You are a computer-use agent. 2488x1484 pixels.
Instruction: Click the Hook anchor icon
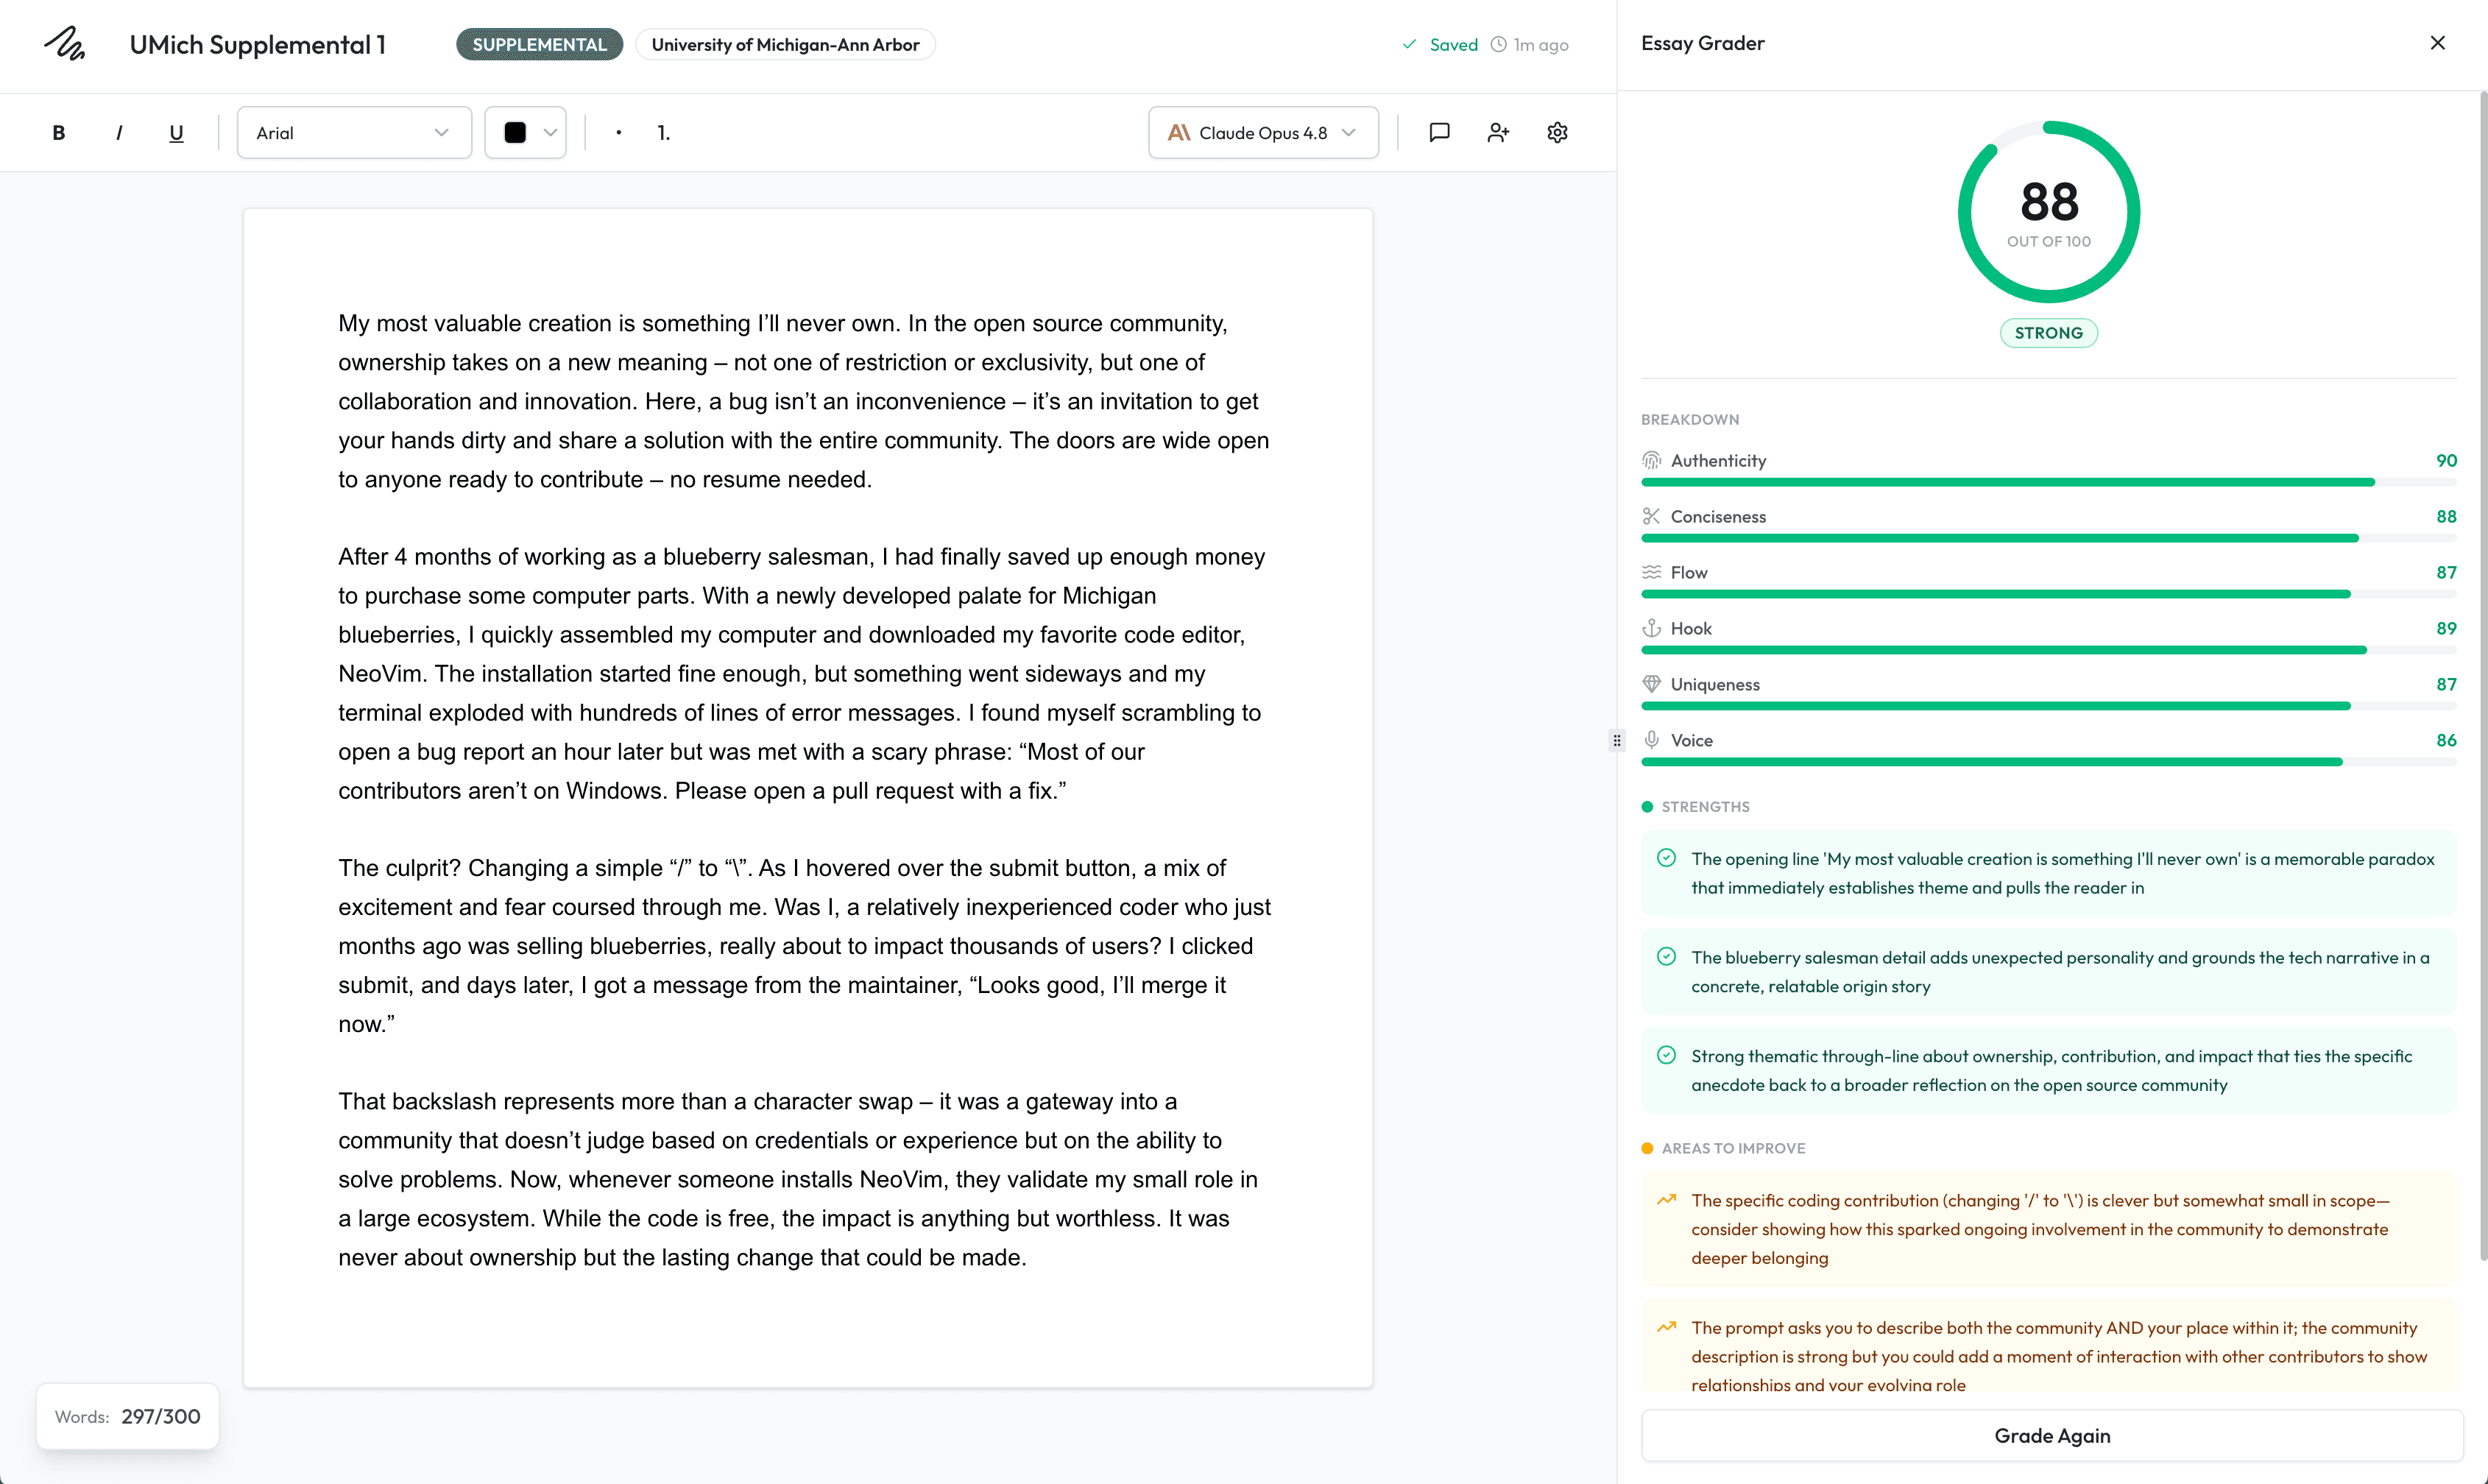tap(1651, 629)
